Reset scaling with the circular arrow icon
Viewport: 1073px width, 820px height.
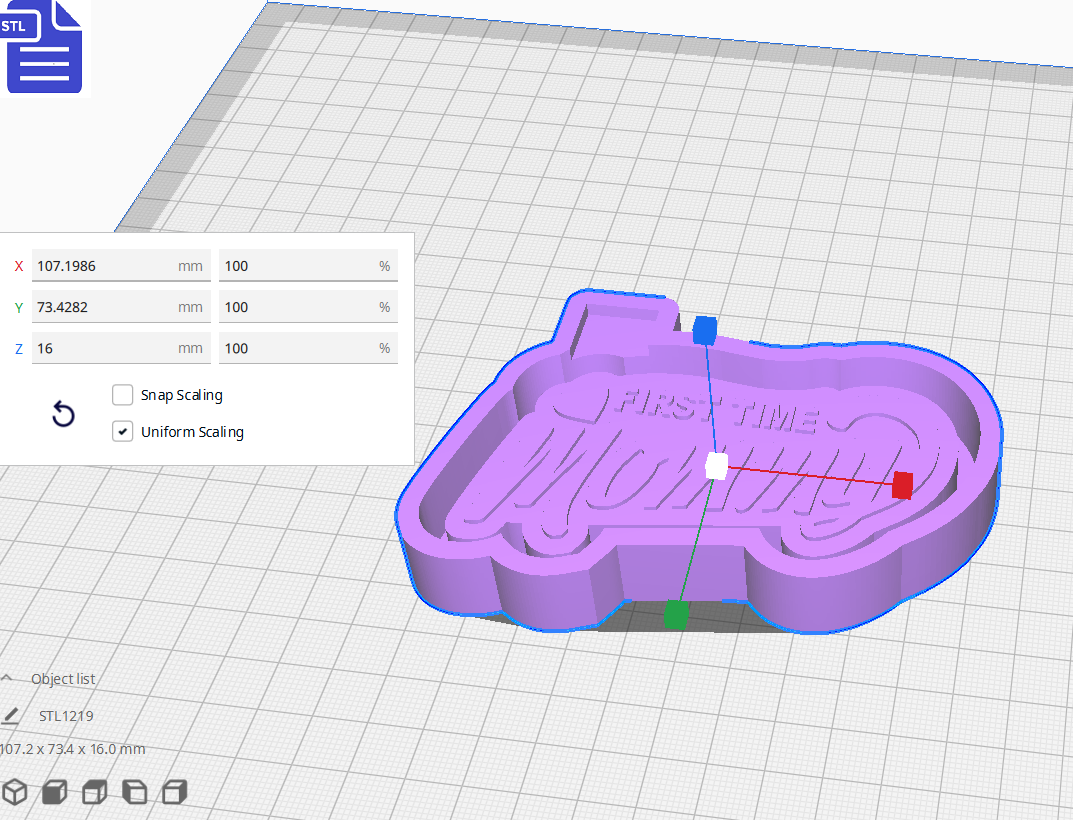pos(63,413)
